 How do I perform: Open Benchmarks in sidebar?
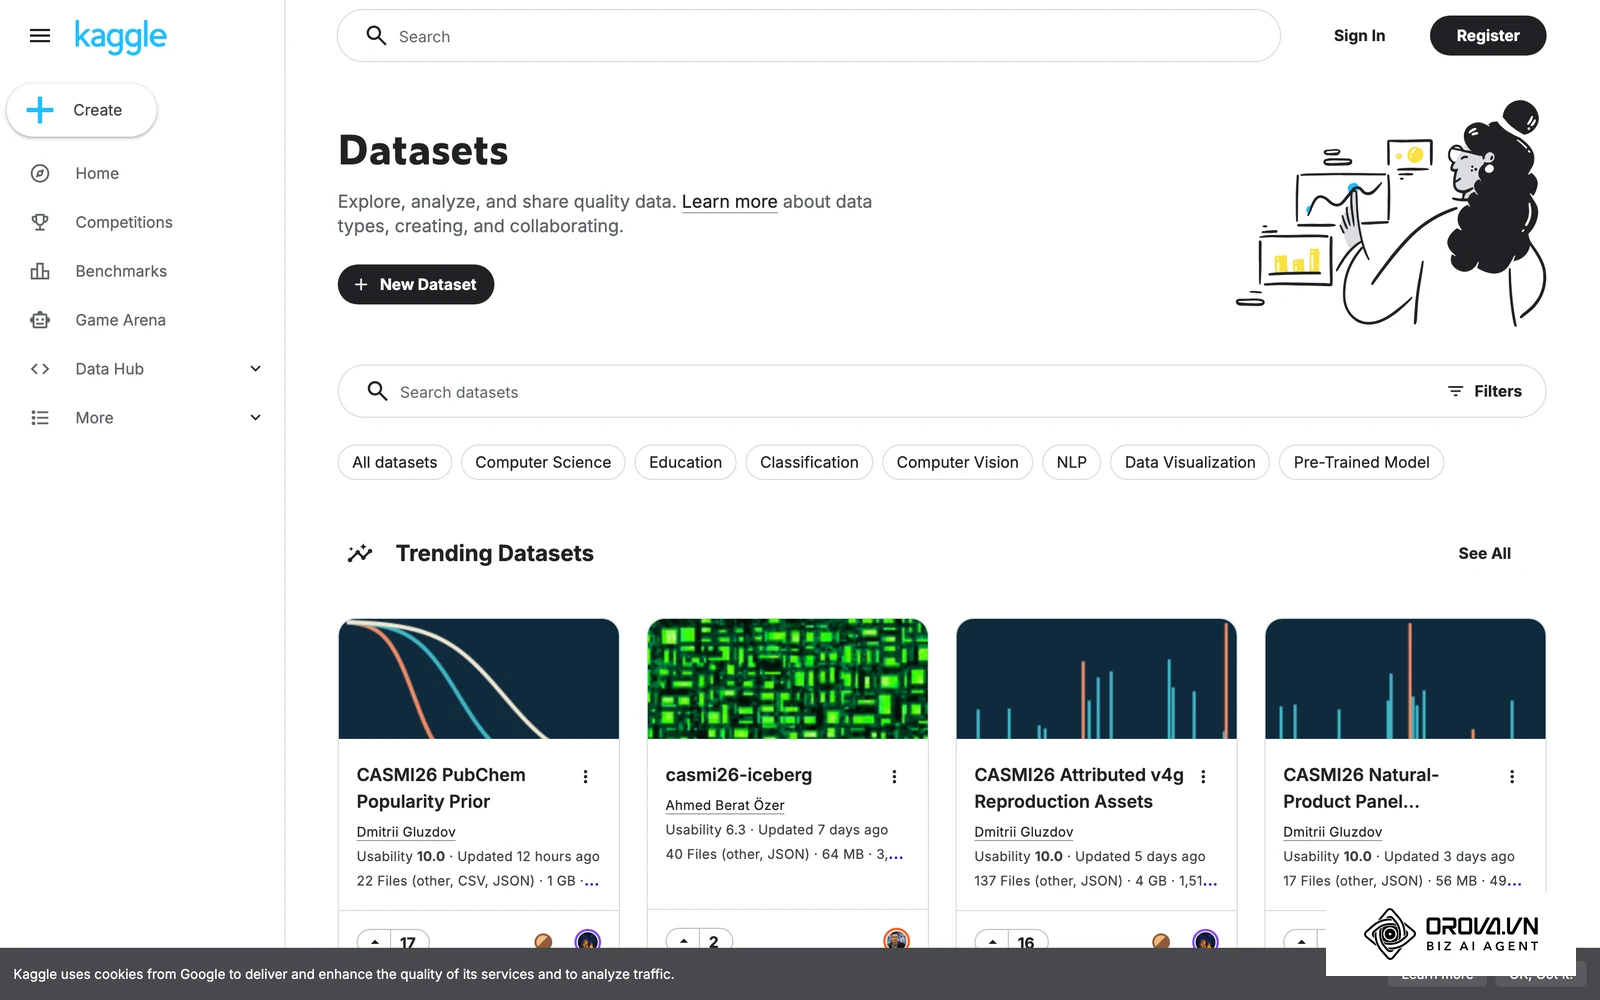(x=121, y=271)
